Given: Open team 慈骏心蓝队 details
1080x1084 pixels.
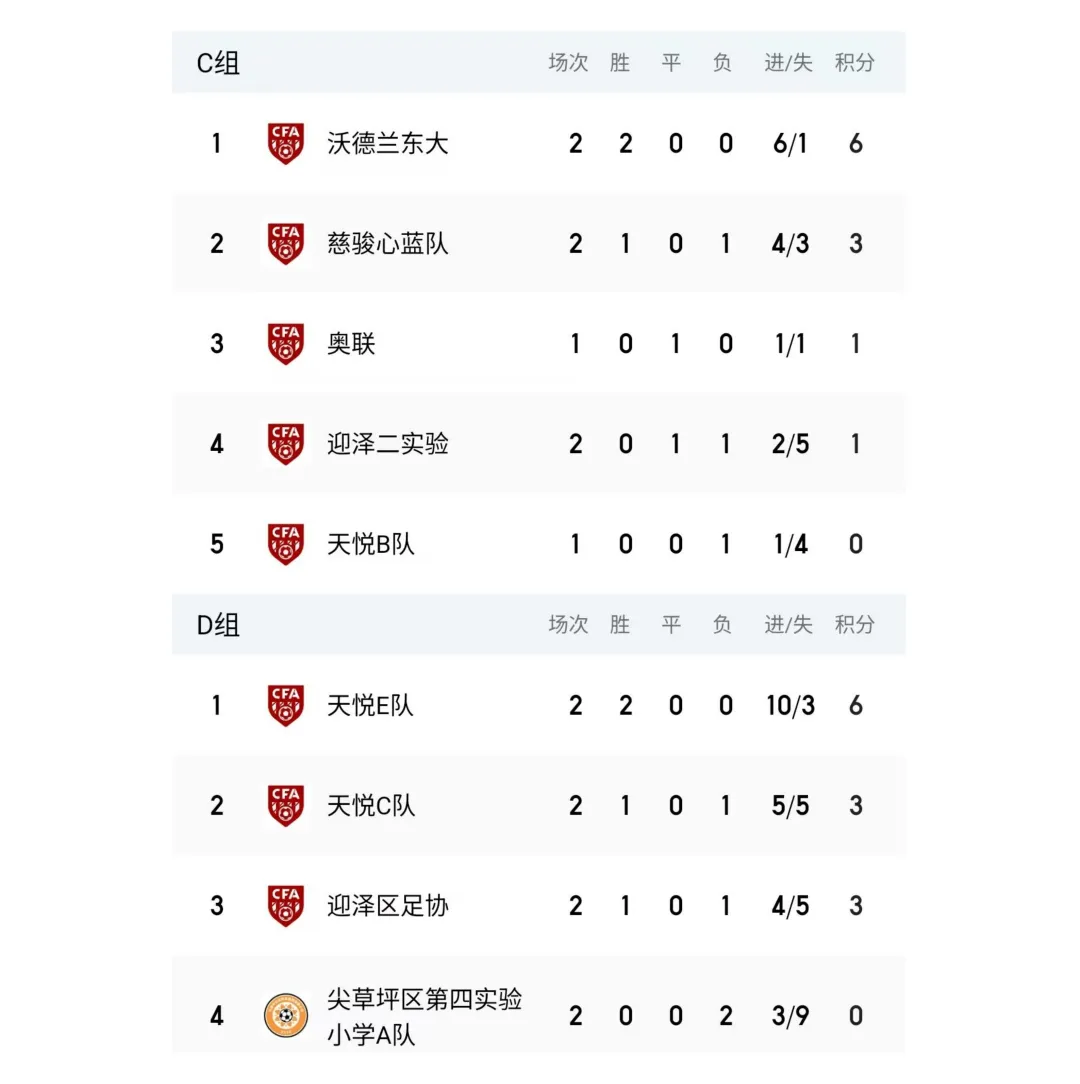Looking at the screenshot, I should coord(388,244).
